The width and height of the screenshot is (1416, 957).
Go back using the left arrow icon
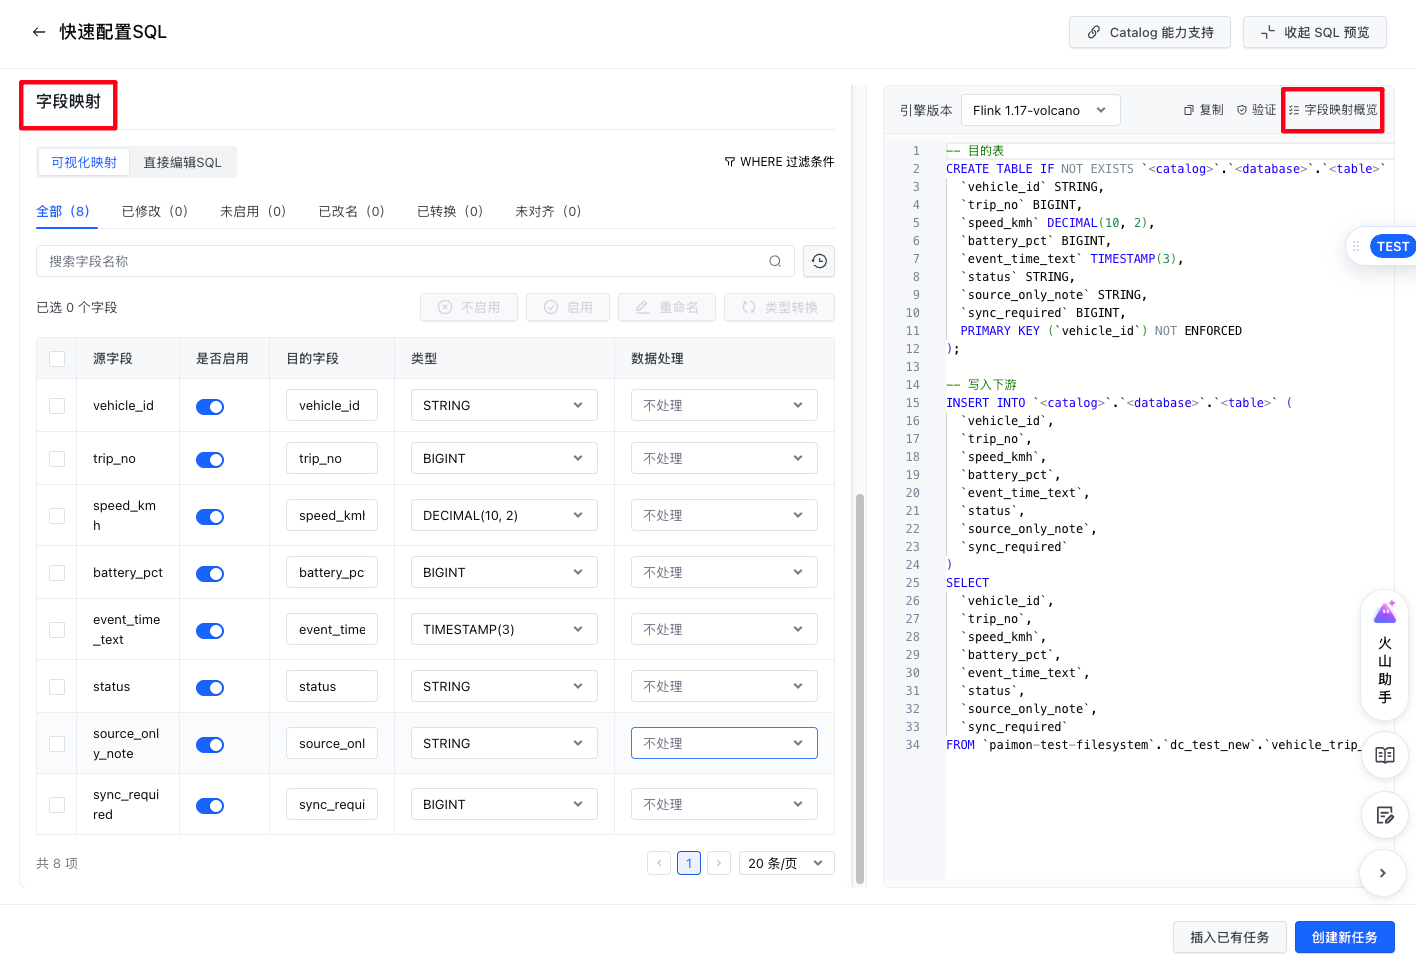(39, 32)
